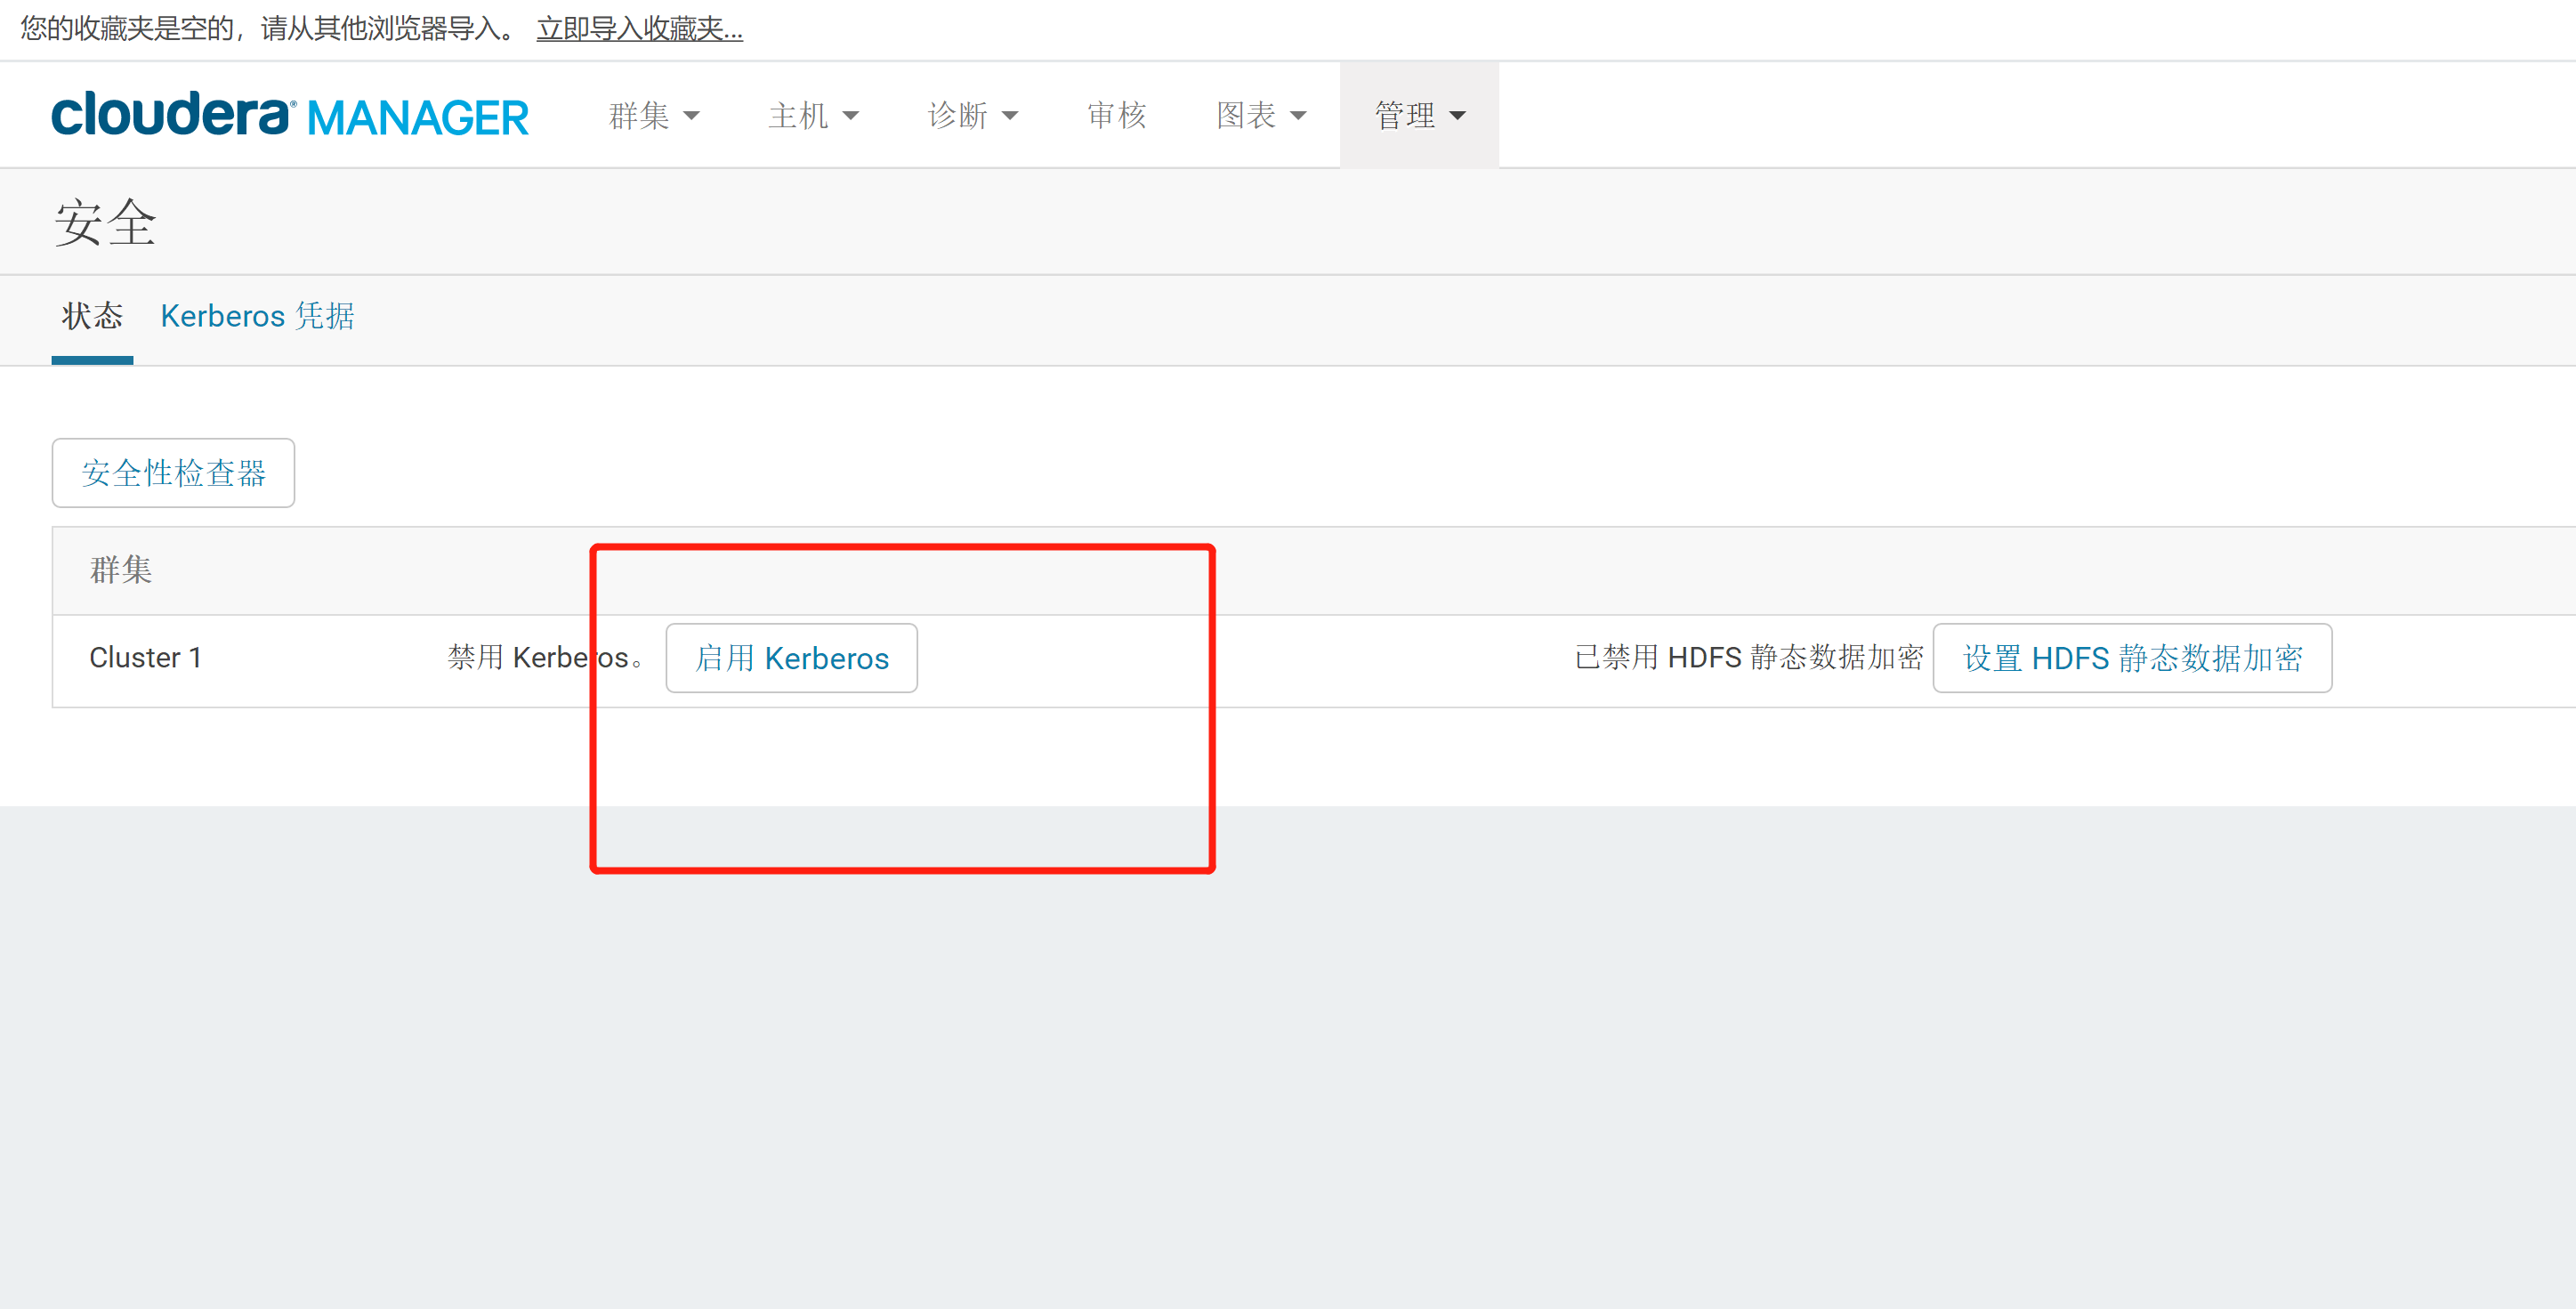The image size is (2576, 1309).
Task: Expand the 诊断 menu
Action: point(973,115)
